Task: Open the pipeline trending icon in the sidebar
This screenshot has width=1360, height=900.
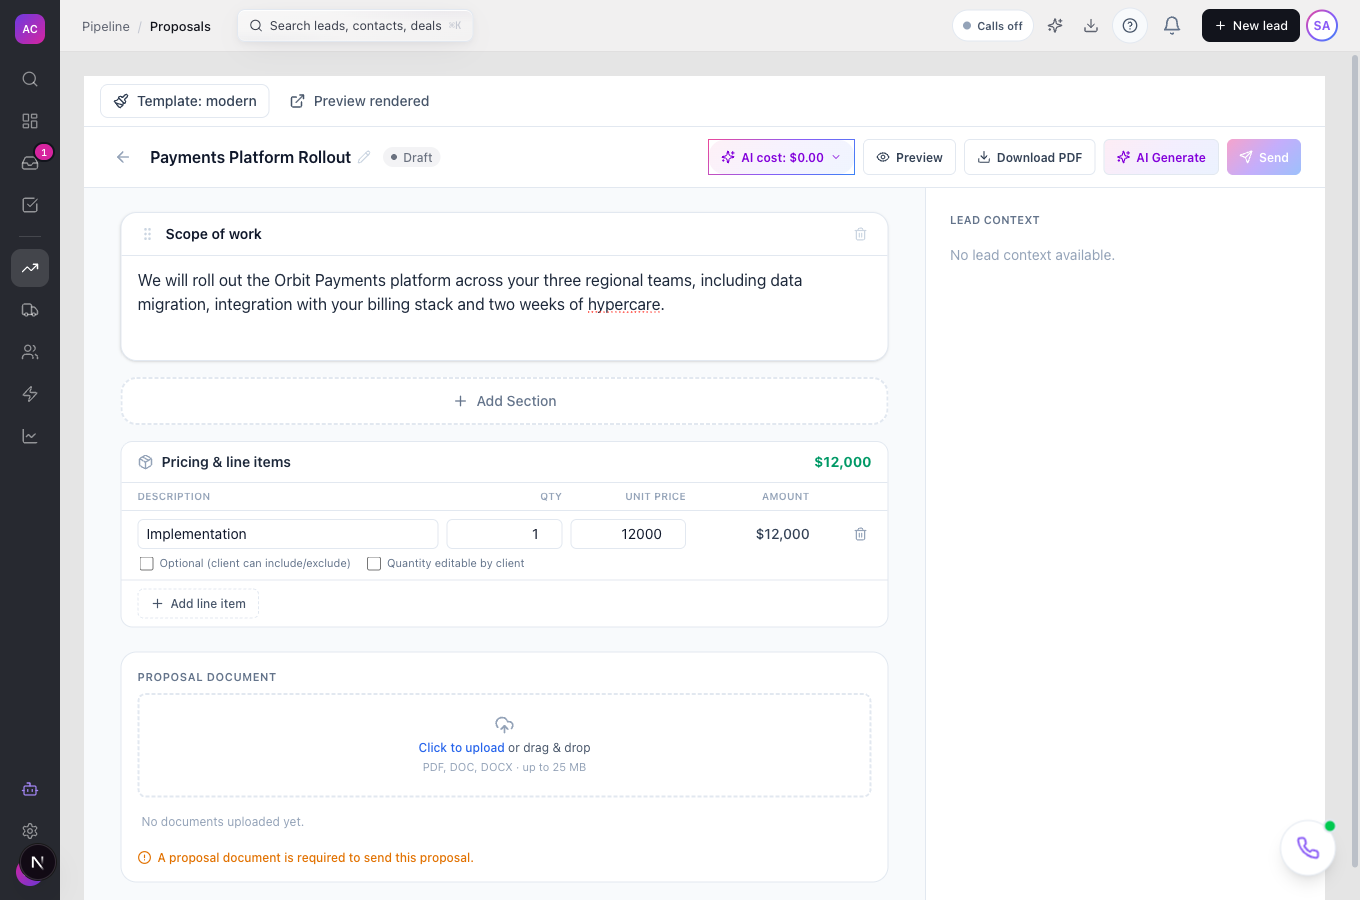Action: tap(30, 268)
